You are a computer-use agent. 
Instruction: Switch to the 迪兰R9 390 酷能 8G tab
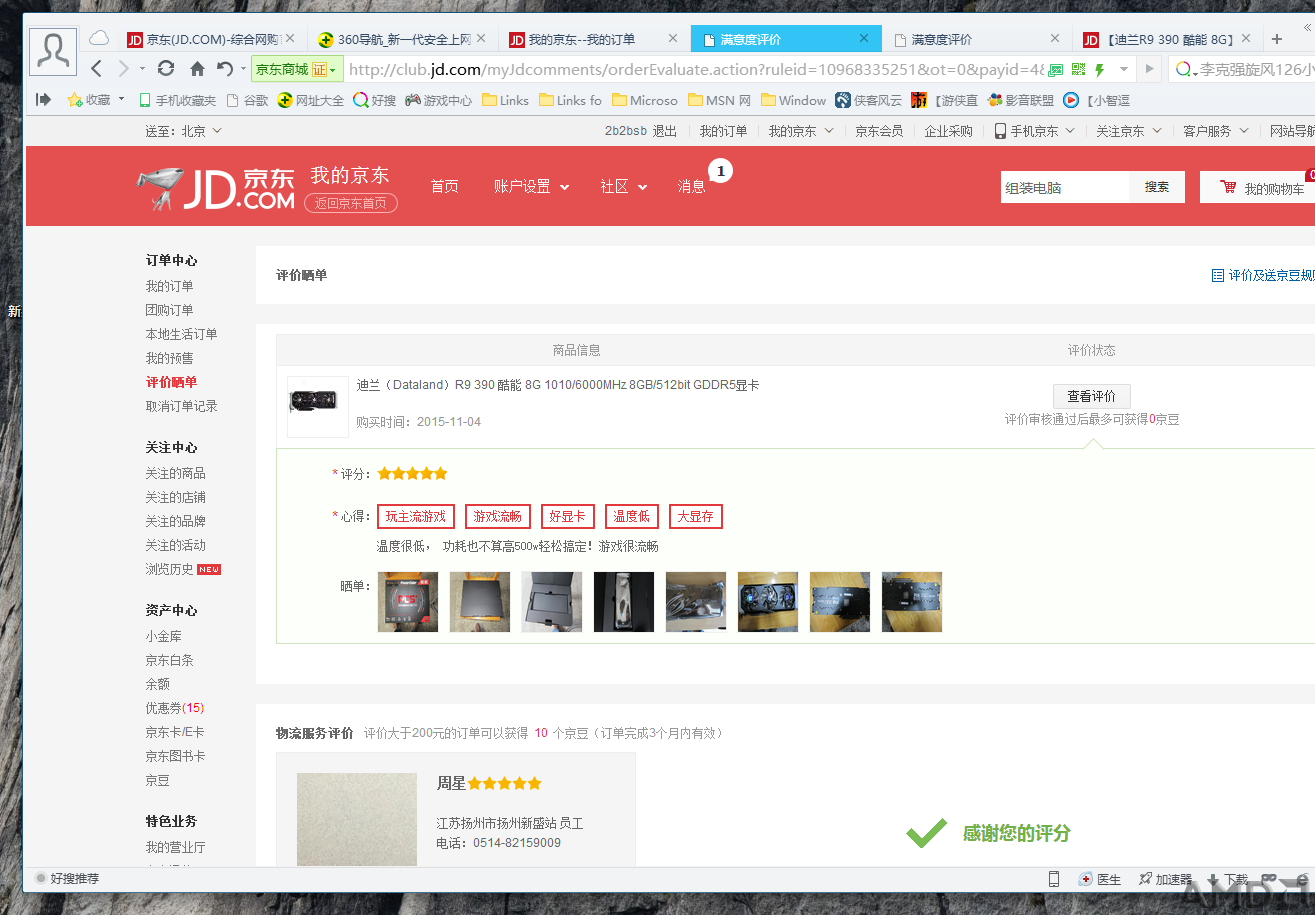click(1169, 39)
